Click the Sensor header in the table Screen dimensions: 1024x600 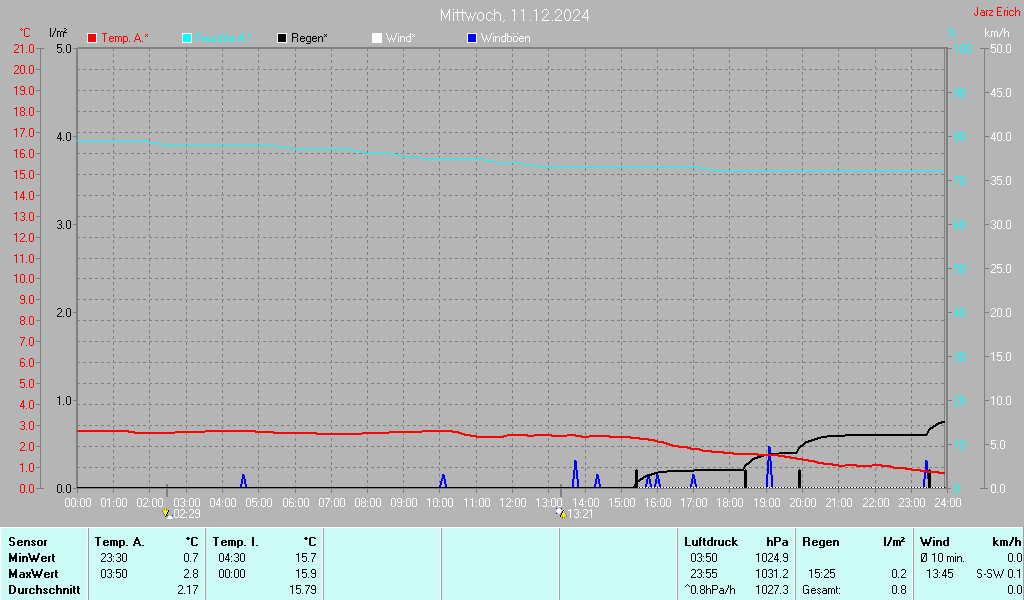coord(28,542)
